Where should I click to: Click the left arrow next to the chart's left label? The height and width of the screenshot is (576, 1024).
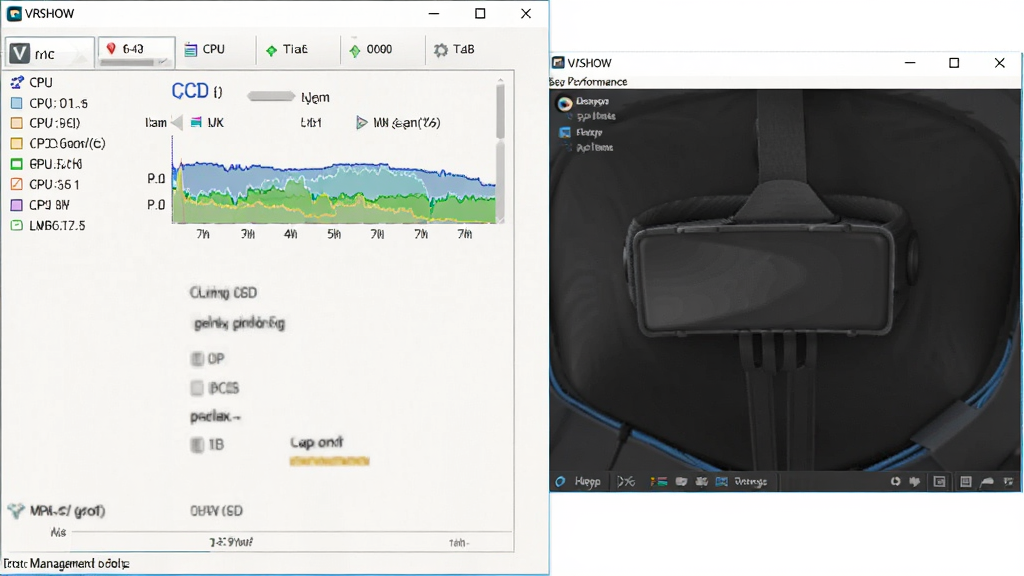pos(176,122)
